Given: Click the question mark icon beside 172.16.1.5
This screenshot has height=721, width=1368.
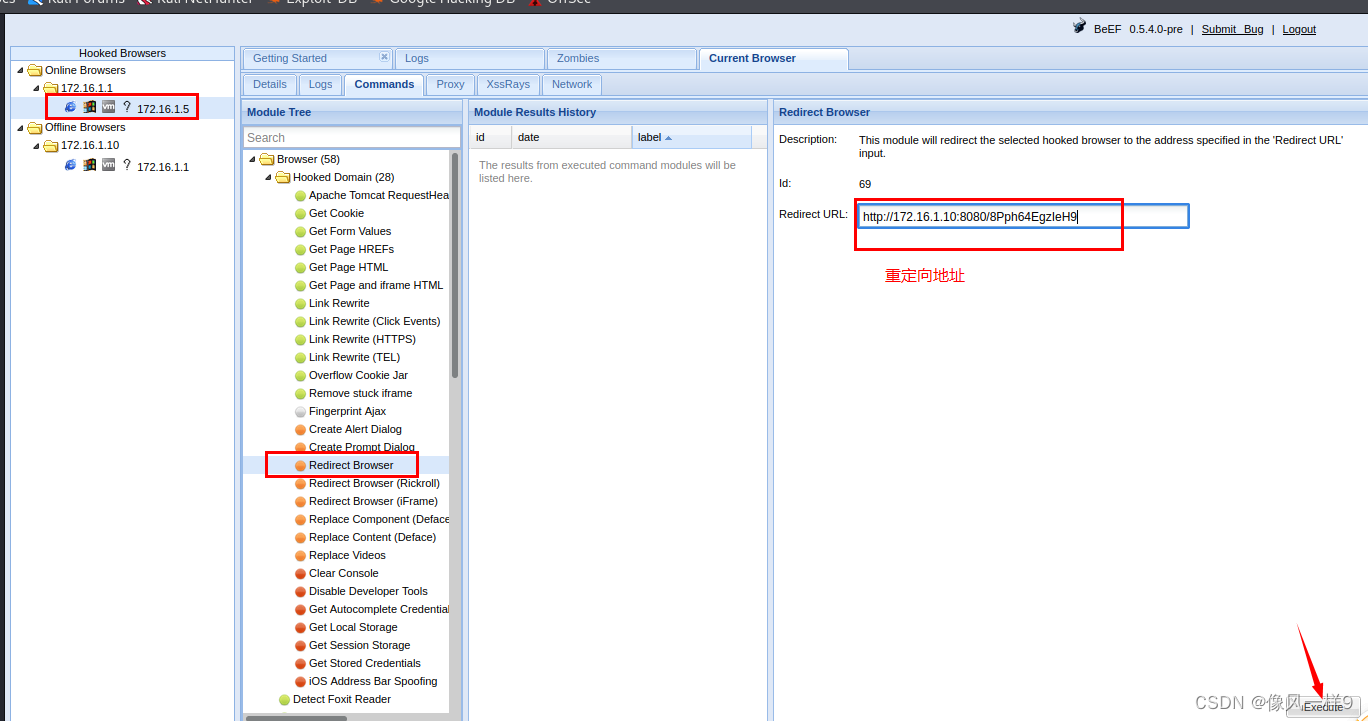Looking at the screenshot, I should click(x=127, y=107).
